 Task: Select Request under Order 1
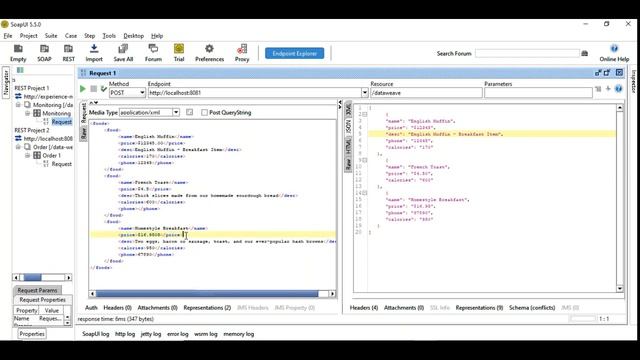click(x=62, y=164)
